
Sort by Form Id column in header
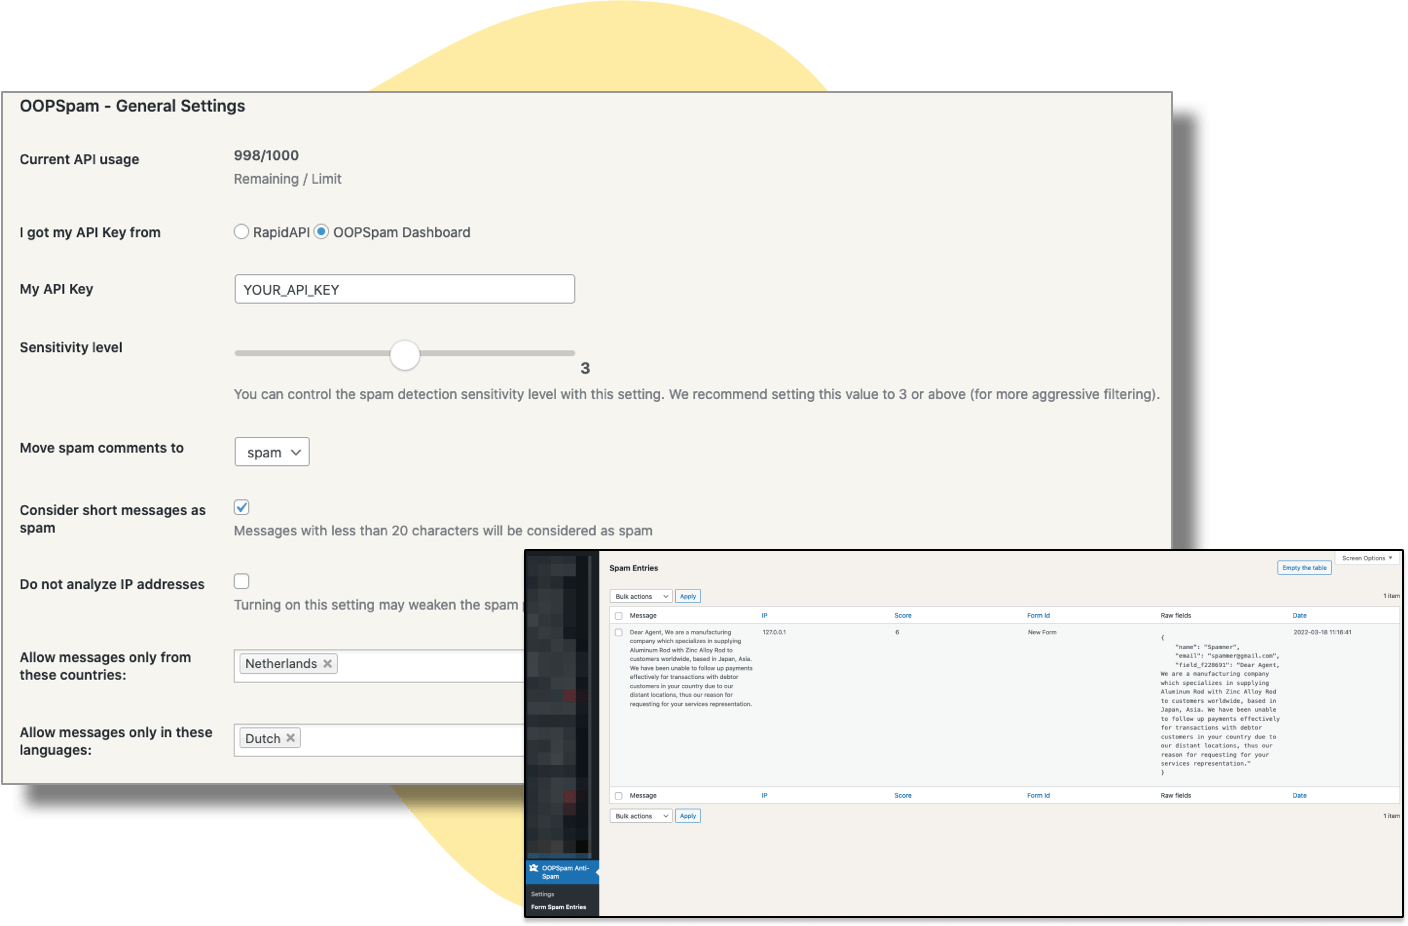pyautogui.click(x=1038, y=616)
